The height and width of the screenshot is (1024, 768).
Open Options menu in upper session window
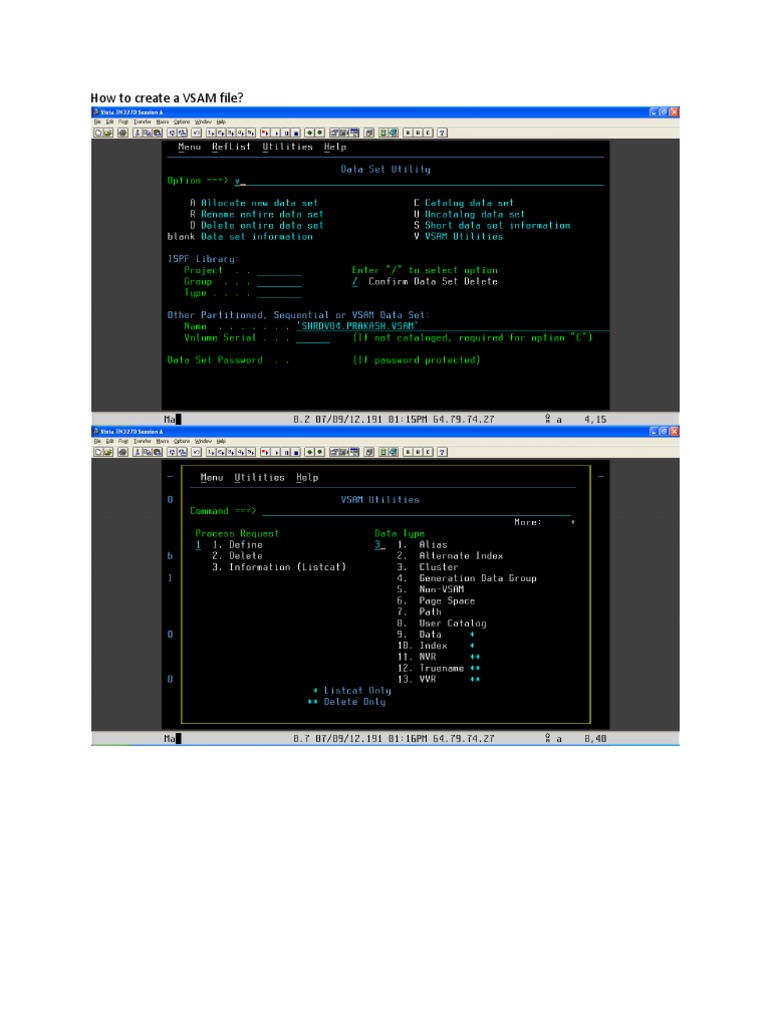(182, 122)
